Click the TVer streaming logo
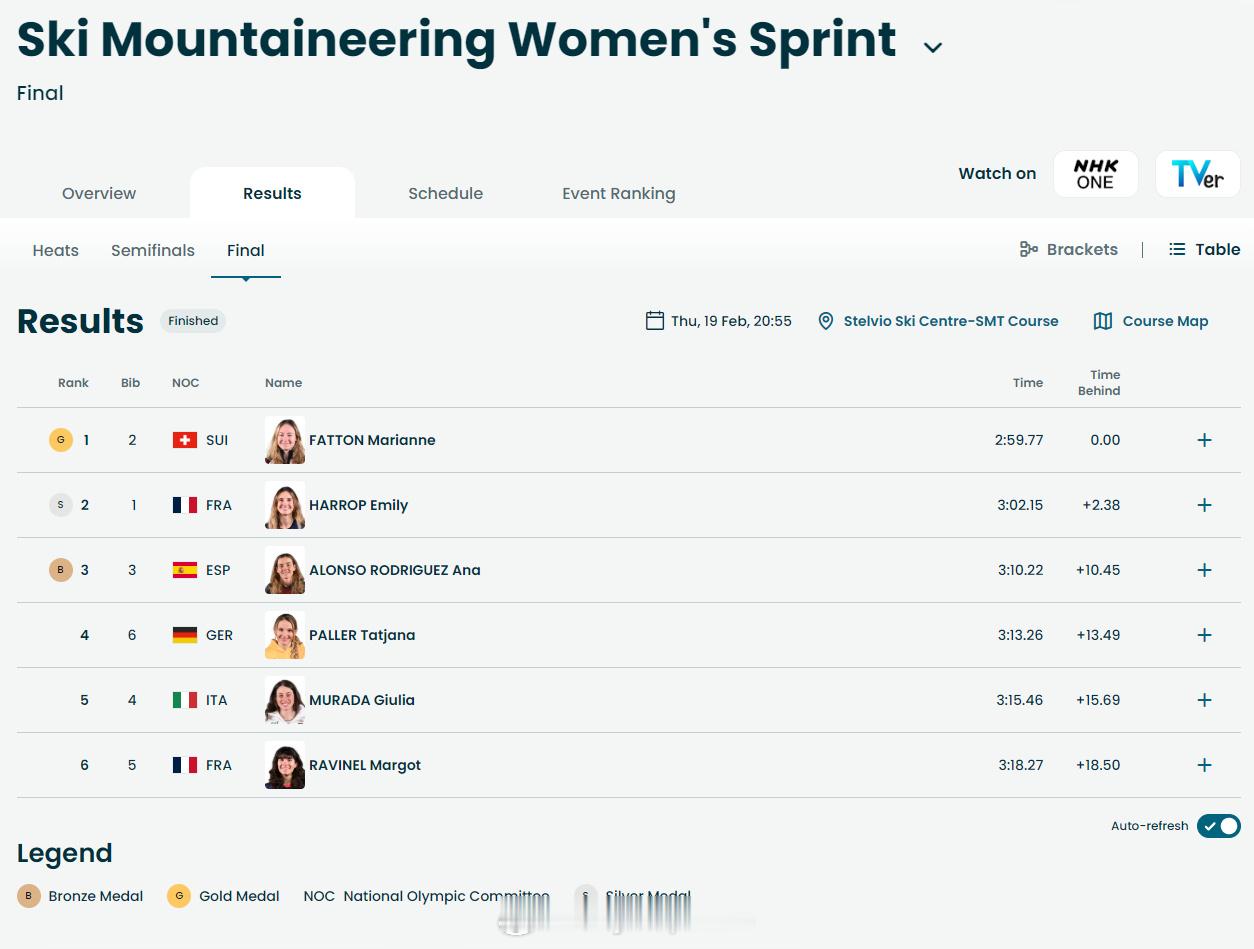The width and height of the screenshot is (1254, 949). 1197,174
